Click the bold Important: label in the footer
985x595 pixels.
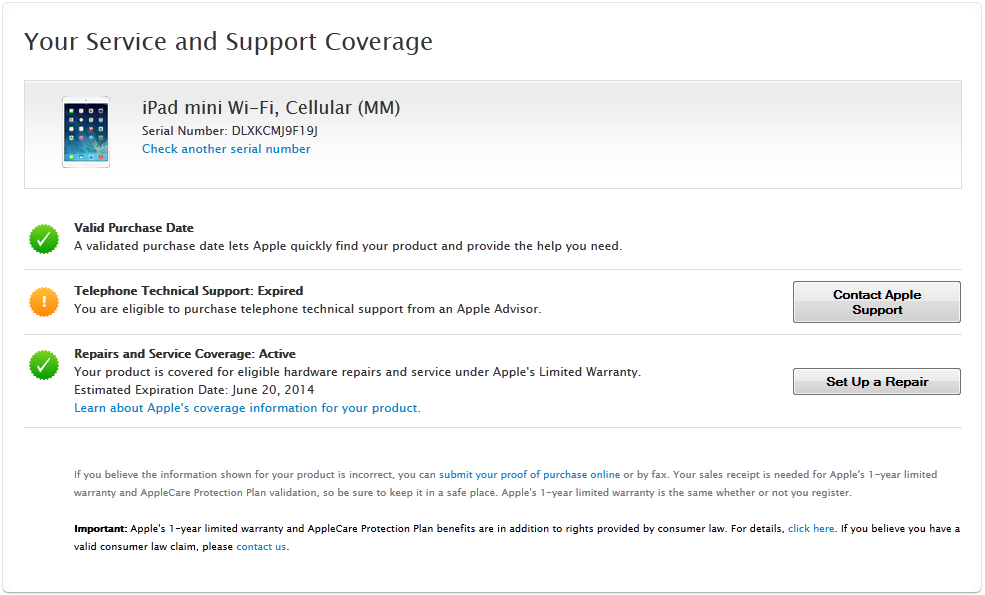point(100,529)
